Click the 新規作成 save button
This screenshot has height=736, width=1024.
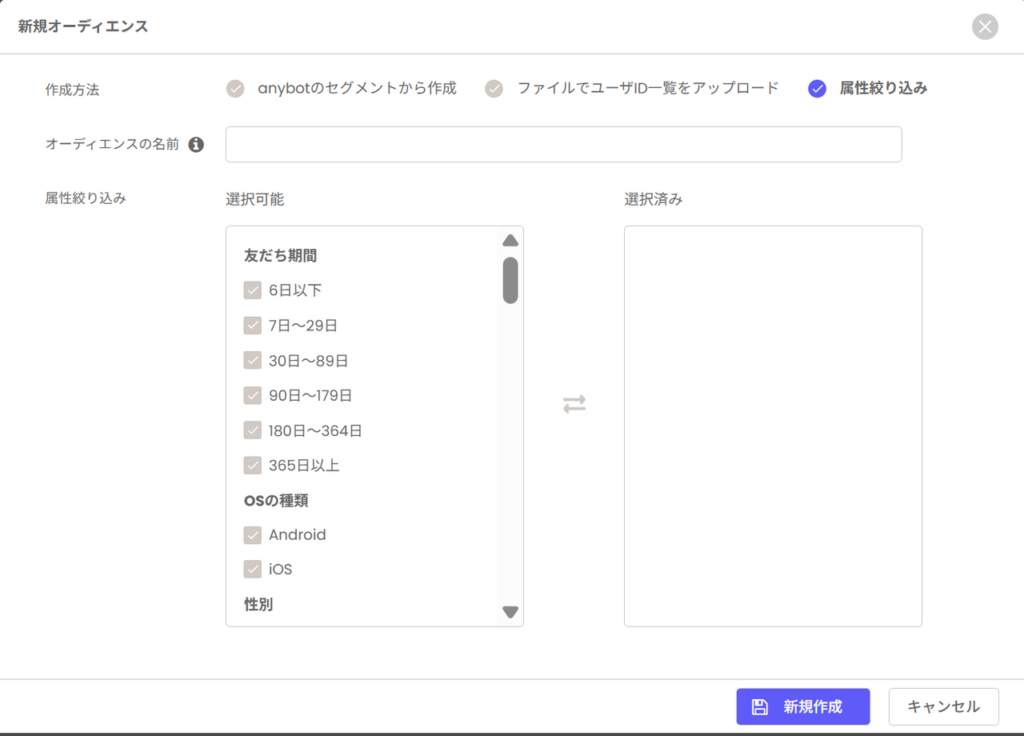pos(802,707)
